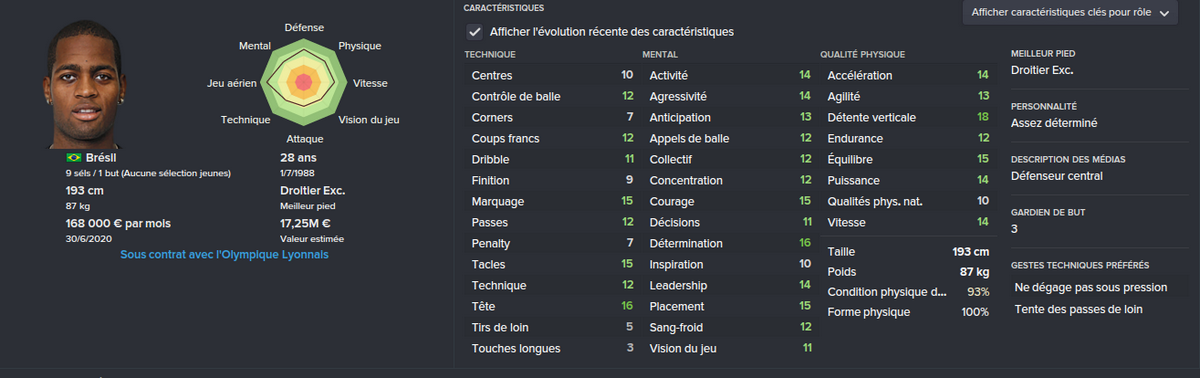Select the Détermination attribute row
This screenshot has height=378, width=1200.
[729, 243]
